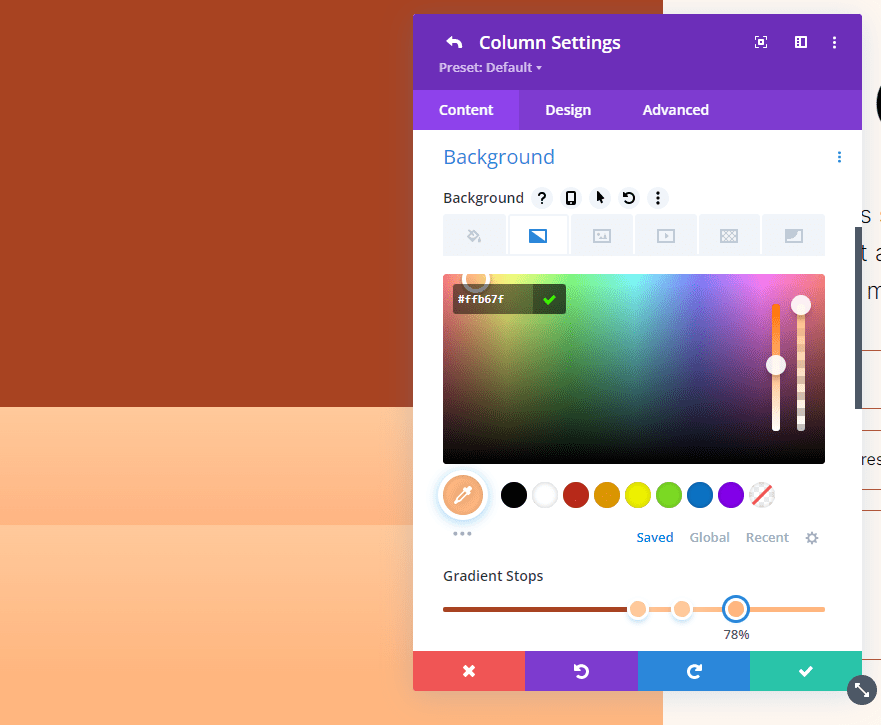Click the responsive phone icon for Background

tap(571, 198)
